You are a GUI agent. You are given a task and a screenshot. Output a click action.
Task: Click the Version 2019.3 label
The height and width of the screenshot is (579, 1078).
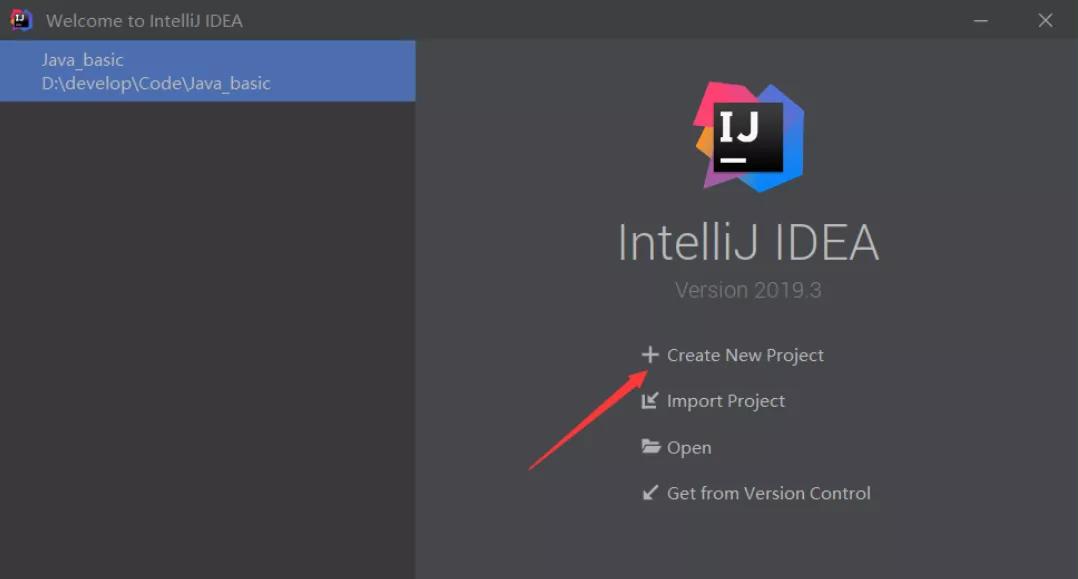click(x=747, y=290)
